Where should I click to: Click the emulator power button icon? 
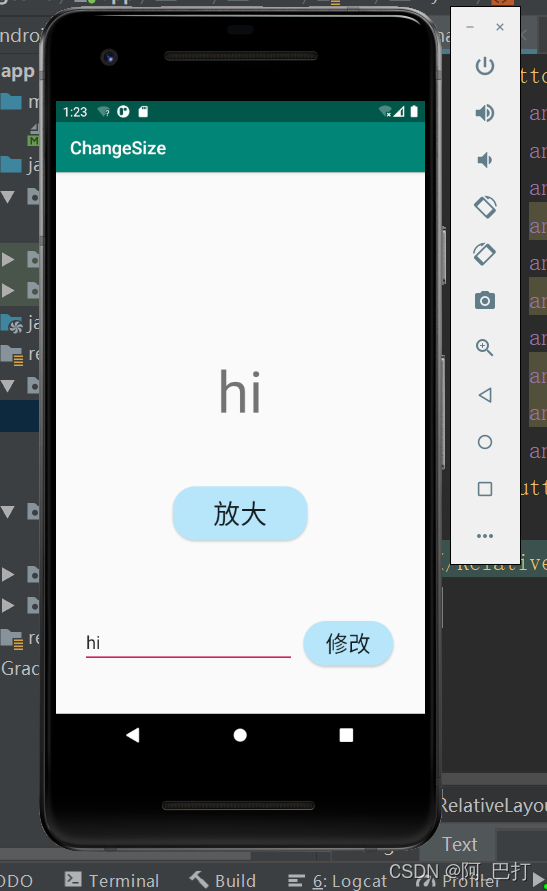(485, 66)
